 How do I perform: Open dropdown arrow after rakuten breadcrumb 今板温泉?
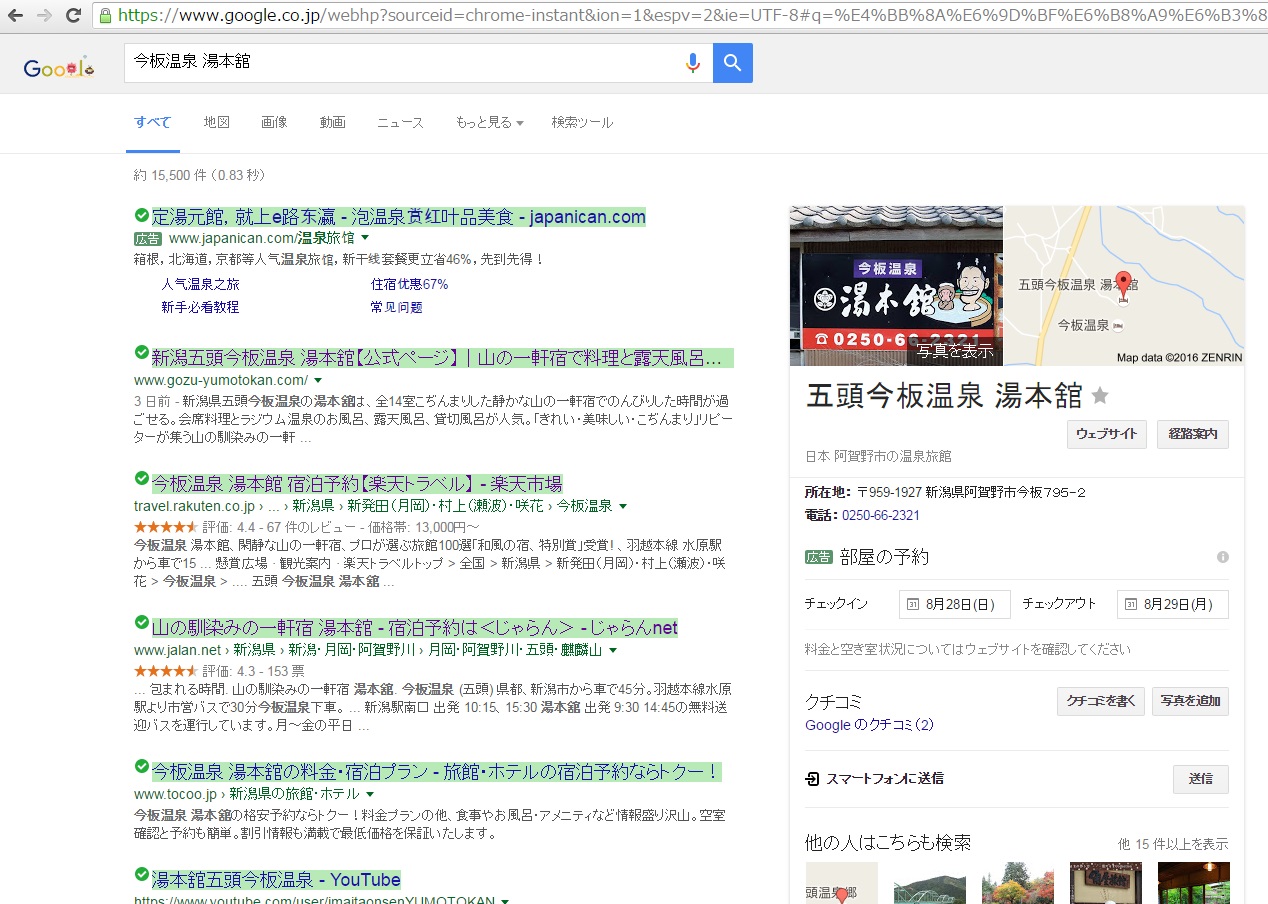pyautogui.click(x=623, y=506)
